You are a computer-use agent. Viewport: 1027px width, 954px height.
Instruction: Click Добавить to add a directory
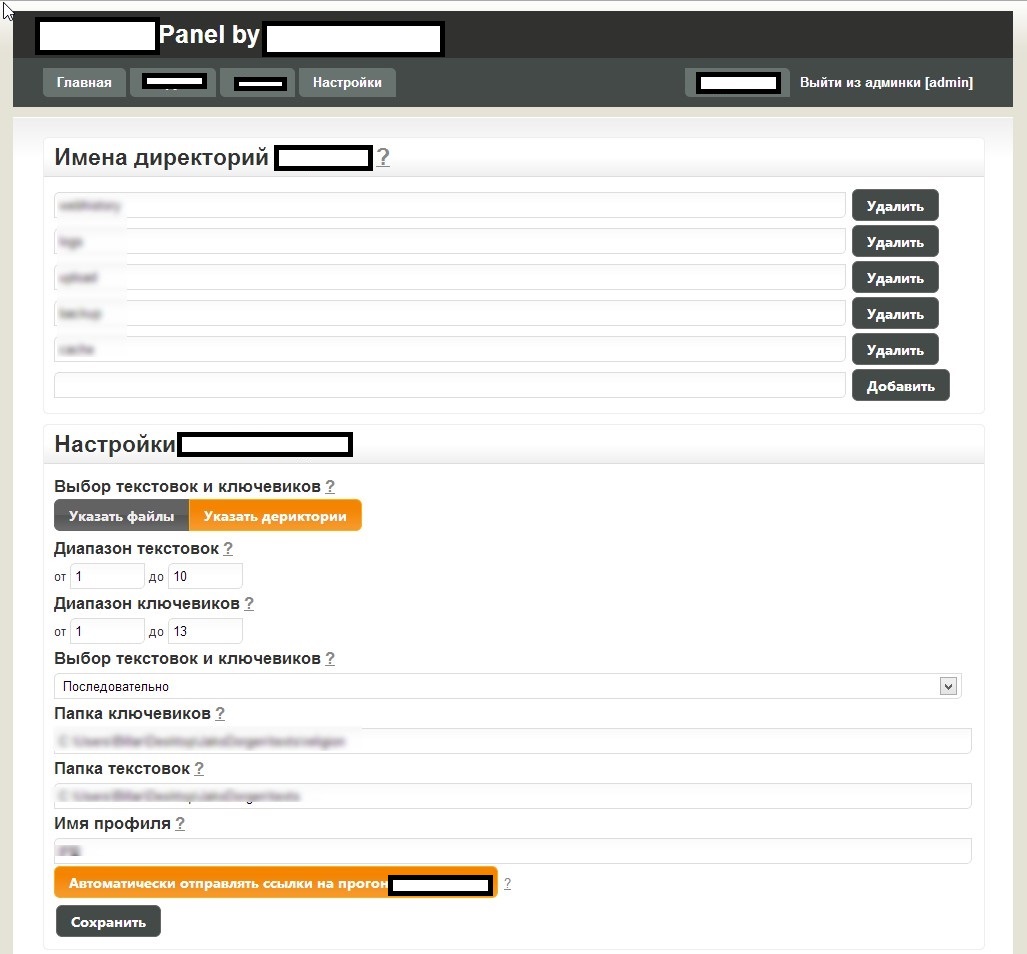[900, 386]
